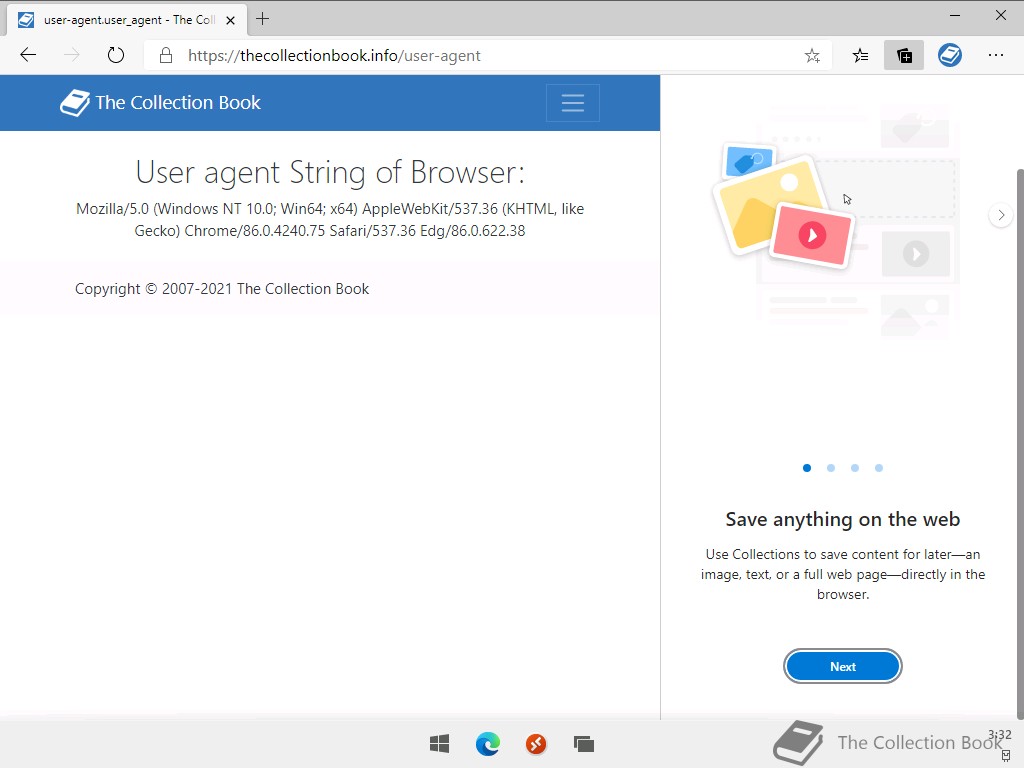1024x768 pixels.
Task: Refresh the current page
Action: coord(116,55)
